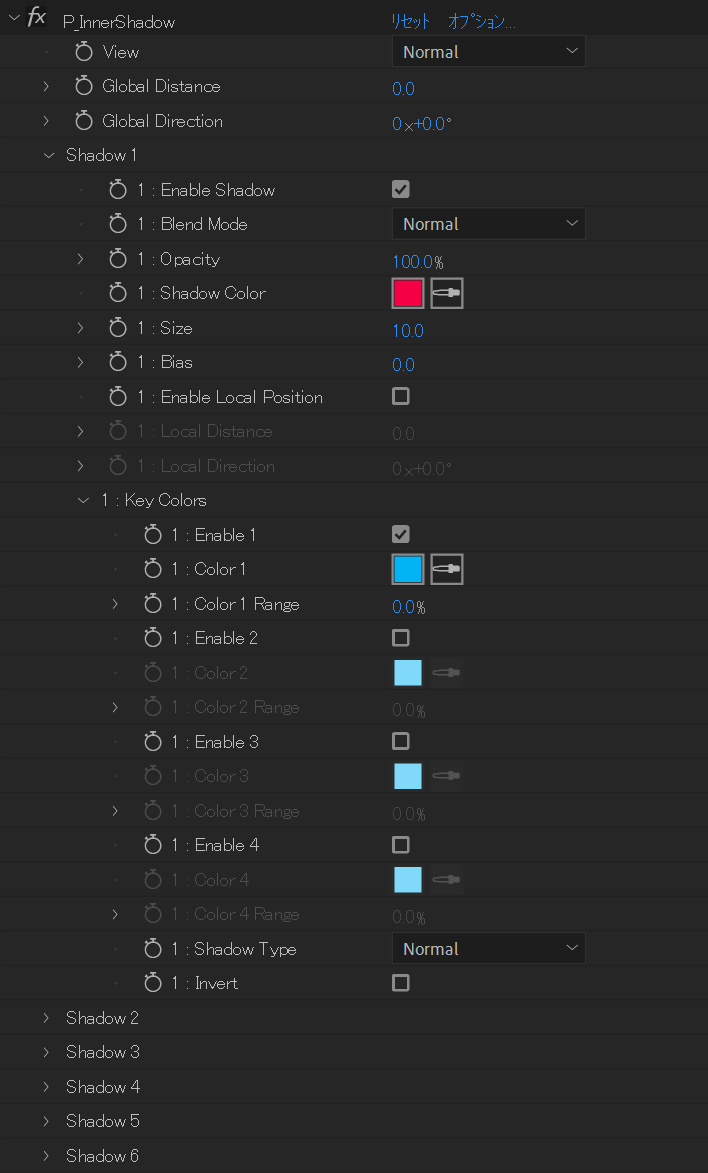Click the stopwatch beside 1 : Size
Image resolution: width=708 pixels, height=1173 pixels.
(118, 328)
